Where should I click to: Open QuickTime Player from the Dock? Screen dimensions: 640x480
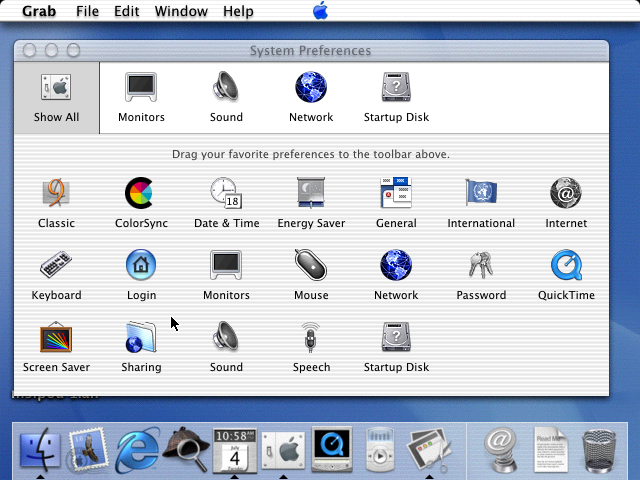(x=332, y=449)
